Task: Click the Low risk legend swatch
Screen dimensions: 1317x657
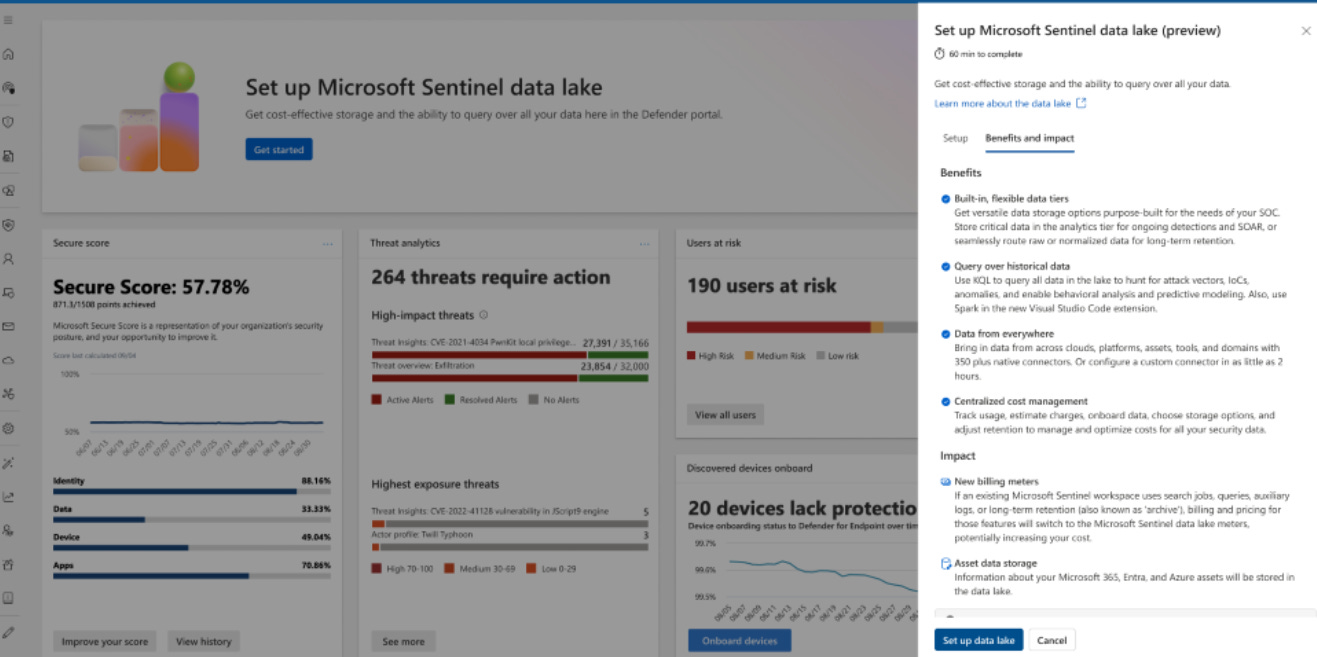Action: (x=821, y=355)
